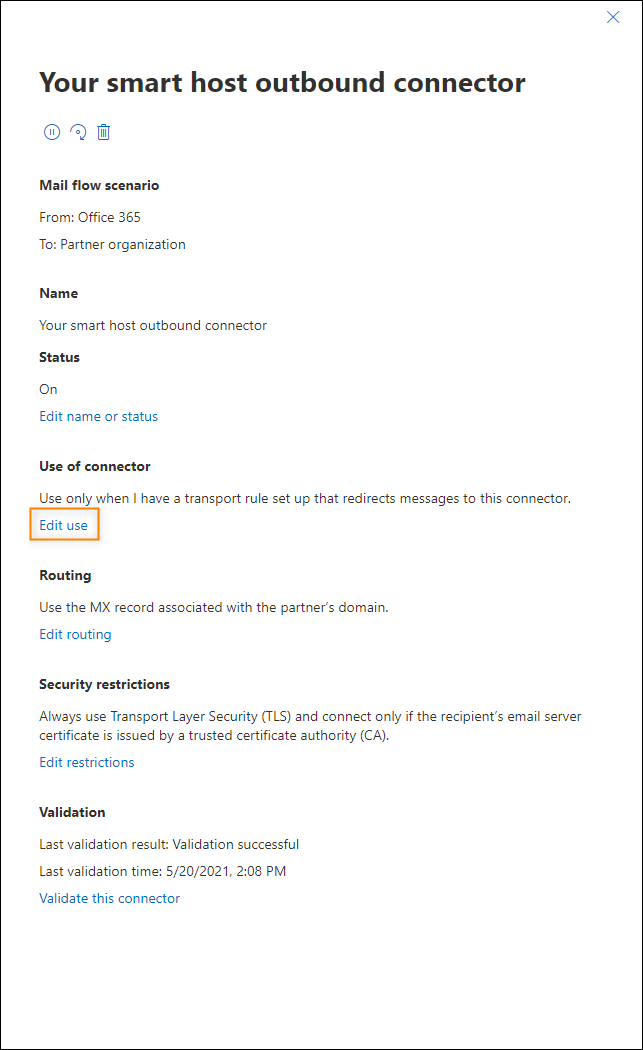Open the Edit routing link

point(75,634)
